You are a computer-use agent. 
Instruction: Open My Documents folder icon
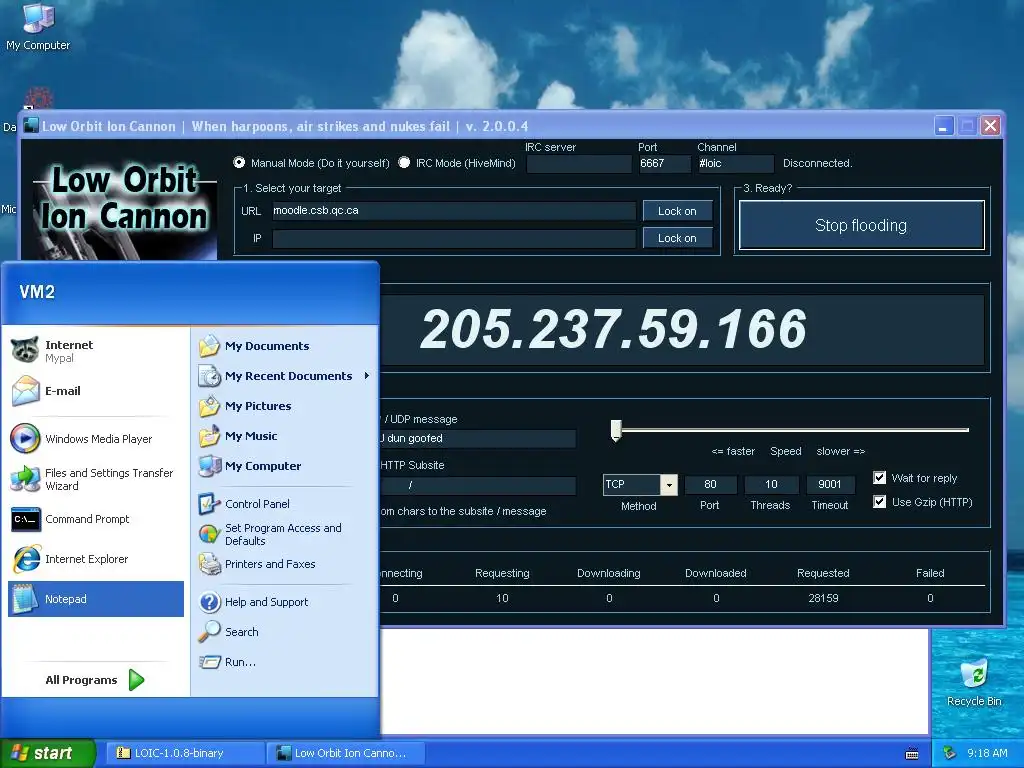tap(210, 345)
